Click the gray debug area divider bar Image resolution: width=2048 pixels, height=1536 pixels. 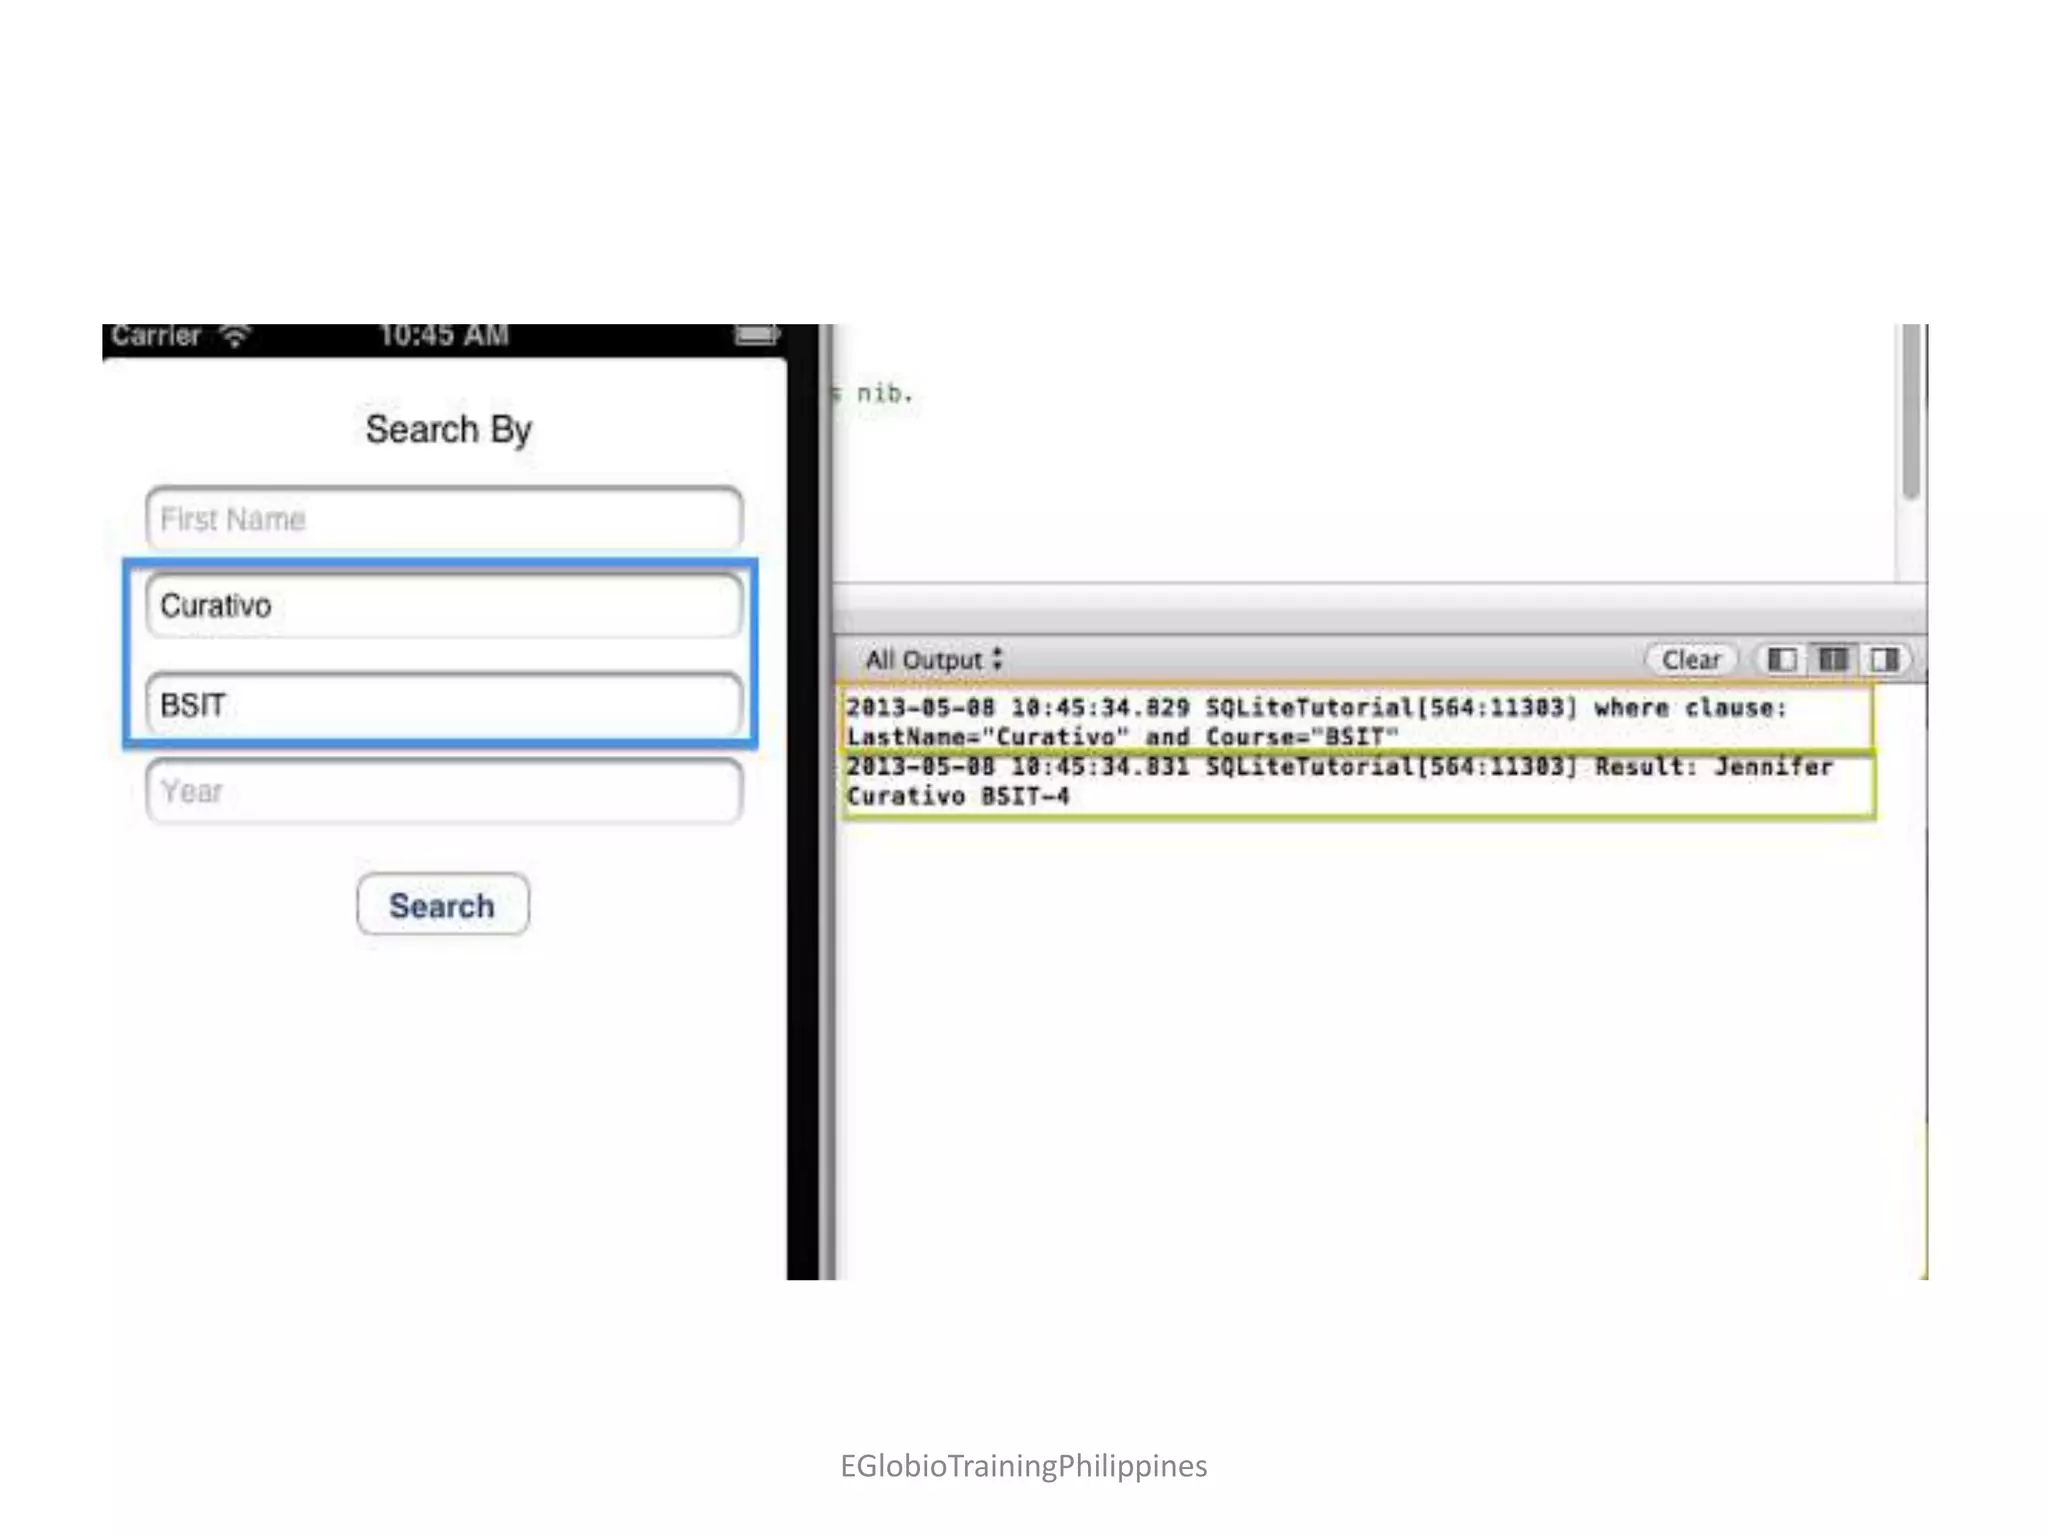1378,607
